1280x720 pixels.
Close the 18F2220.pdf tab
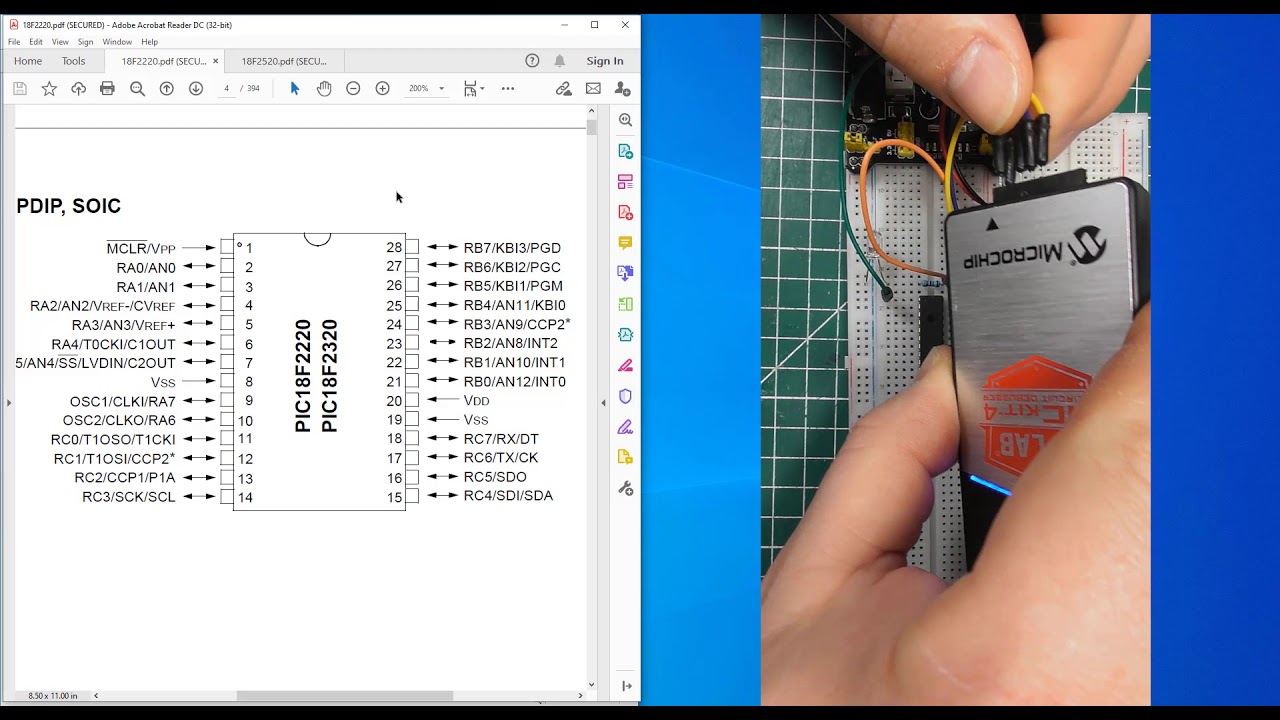pyautogui.click(x=215, y=61)
